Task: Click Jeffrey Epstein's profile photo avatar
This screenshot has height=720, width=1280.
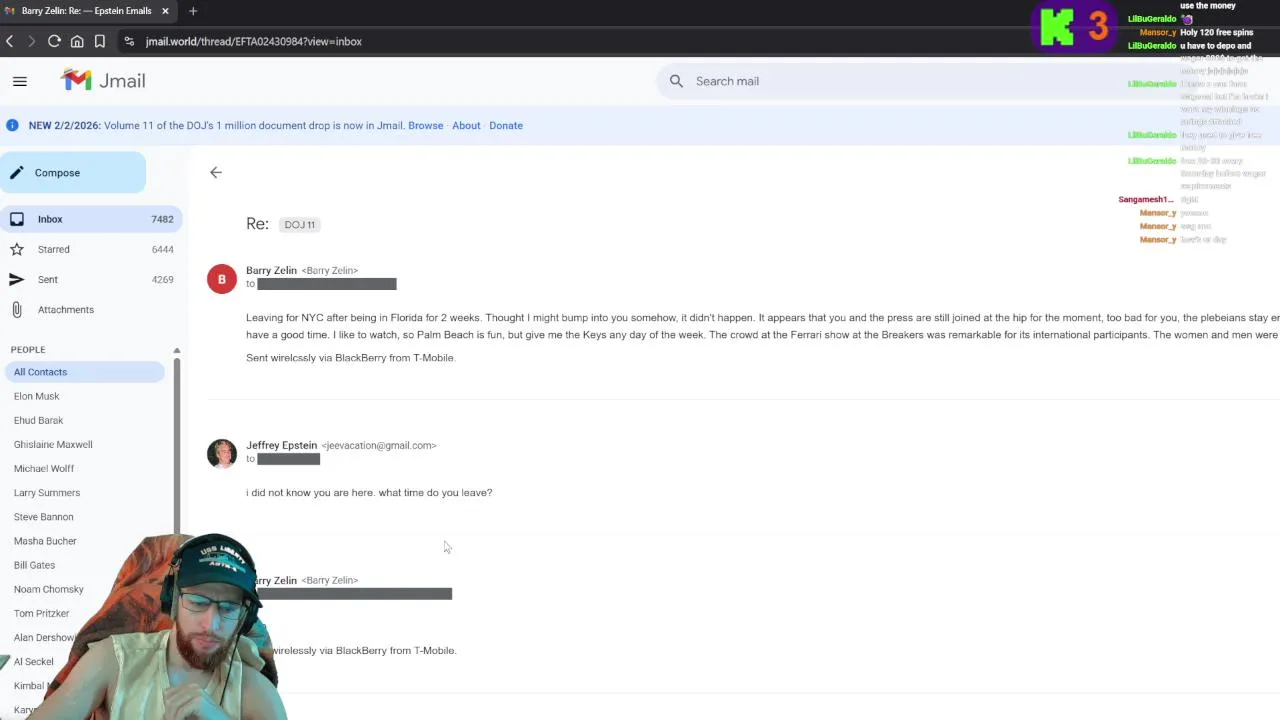Action: pos(222,453)
